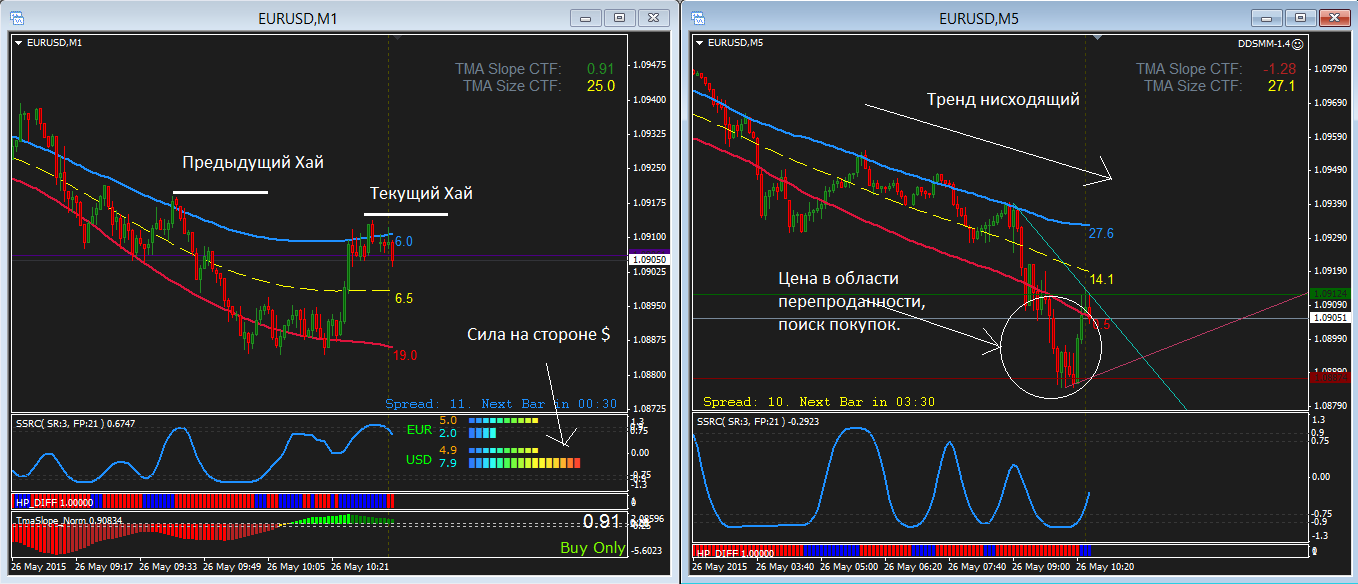Expand the triangle beside the EURUSD,M1 chart label
Image resolution: width=1358 pixels, height=584 pixels.
(19, 43)
